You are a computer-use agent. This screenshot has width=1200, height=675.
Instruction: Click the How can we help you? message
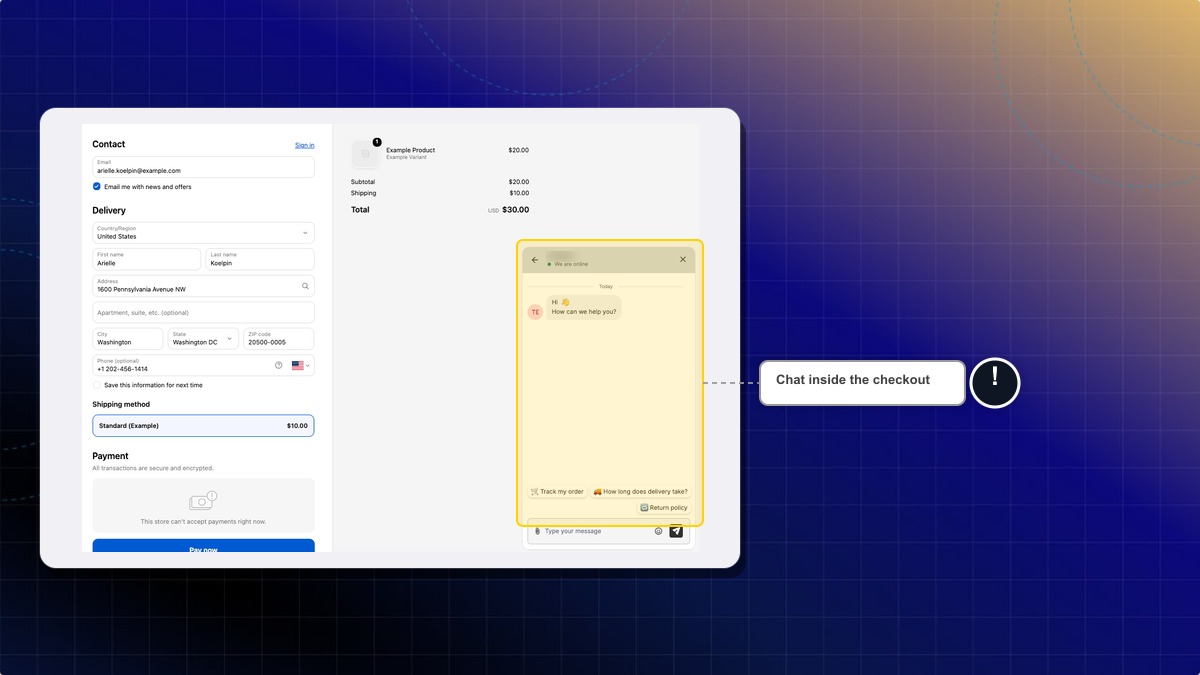pos(584,312)
